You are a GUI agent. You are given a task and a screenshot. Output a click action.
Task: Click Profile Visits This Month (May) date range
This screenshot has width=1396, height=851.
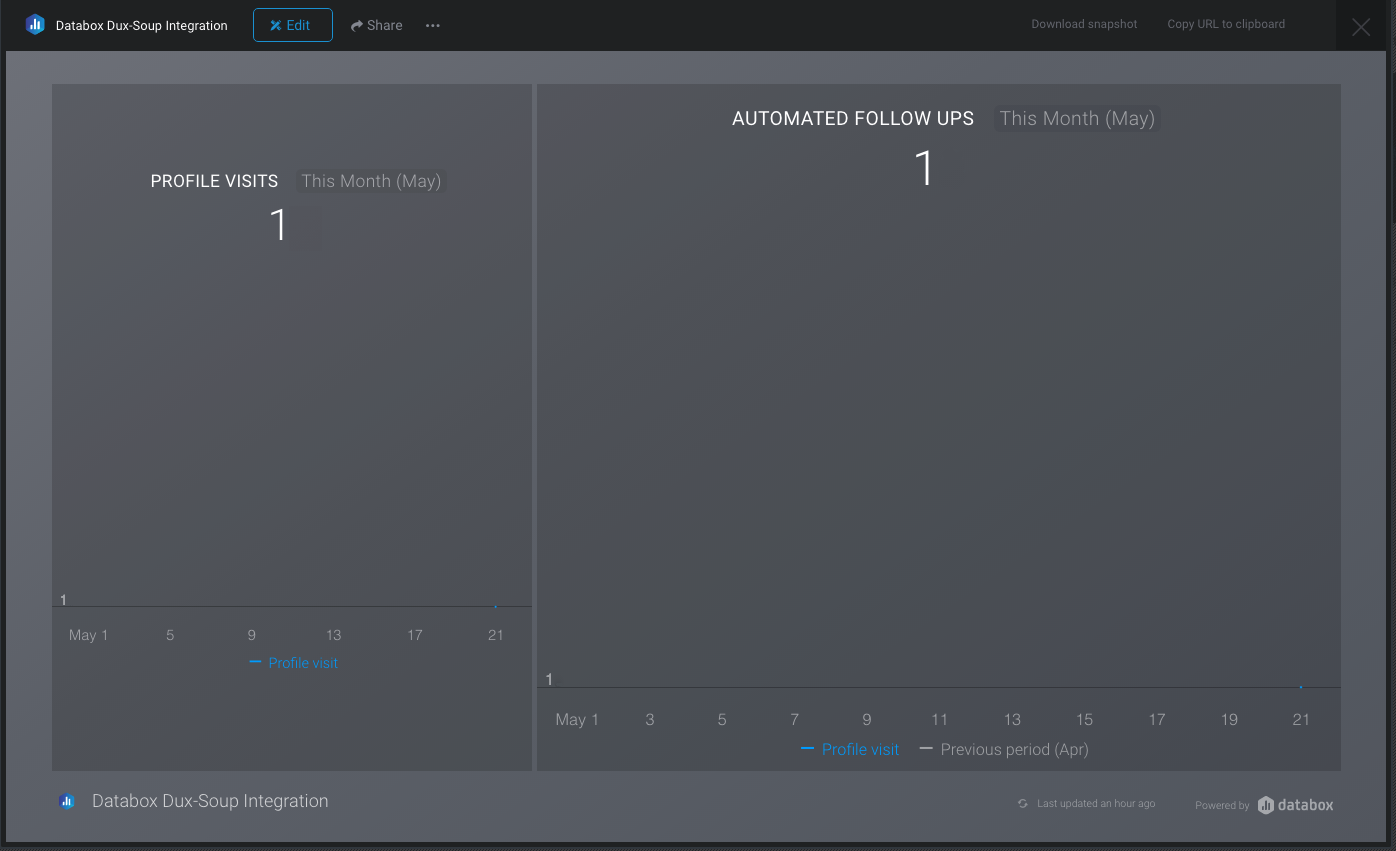point(371,181)
